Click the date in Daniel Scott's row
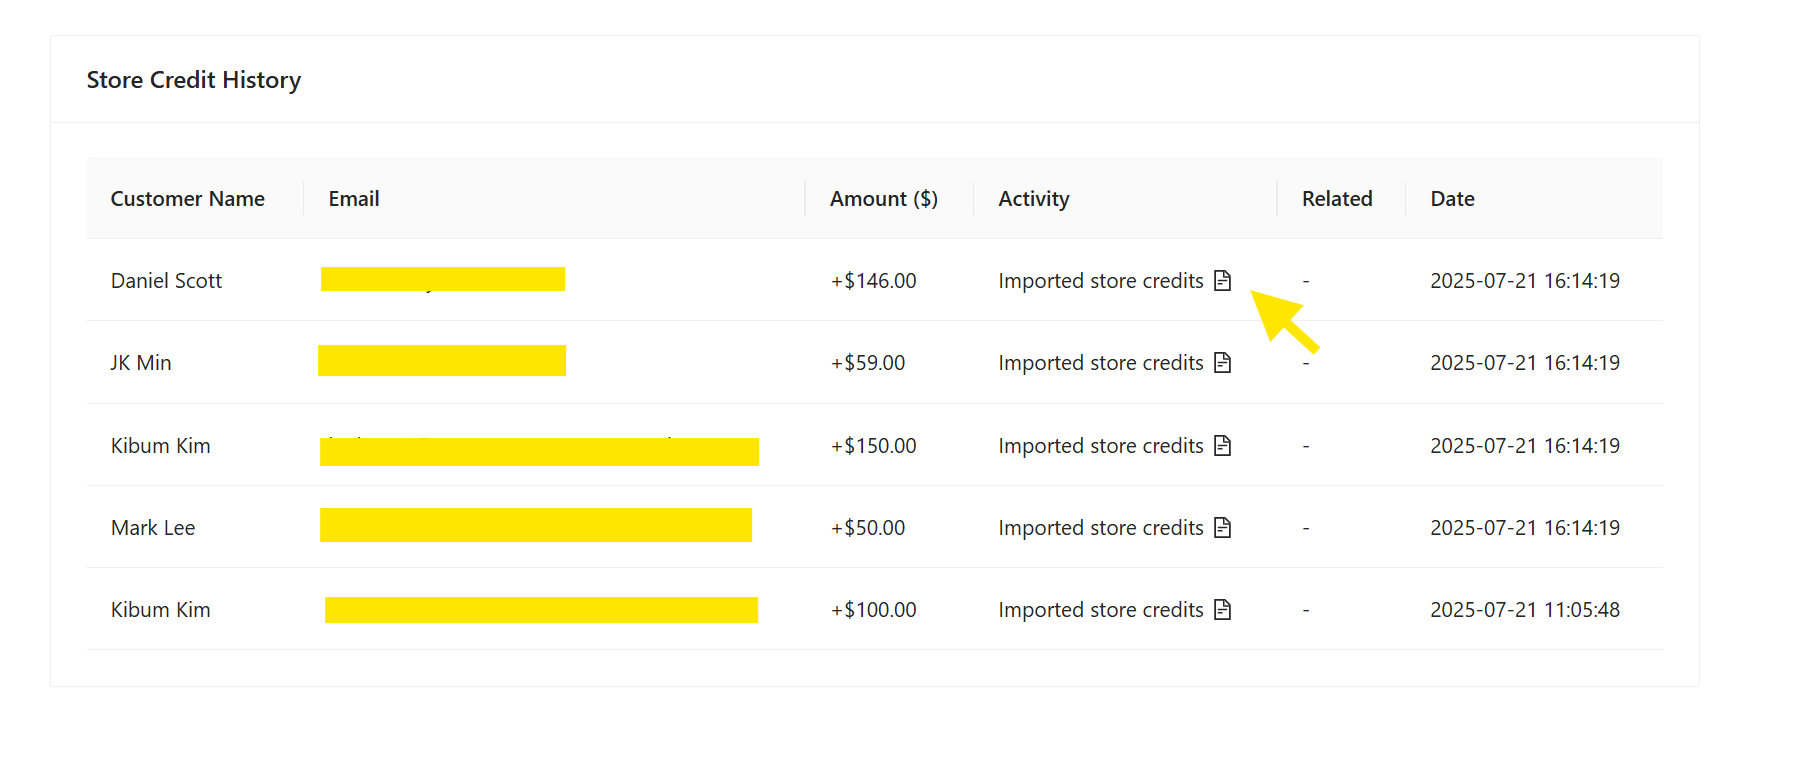The image size is (1796, 758). click(1525, 281)
